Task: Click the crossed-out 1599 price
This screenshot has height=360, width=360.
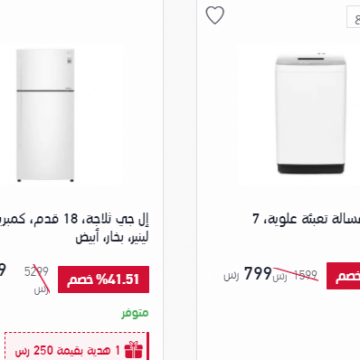Action: 306,276
